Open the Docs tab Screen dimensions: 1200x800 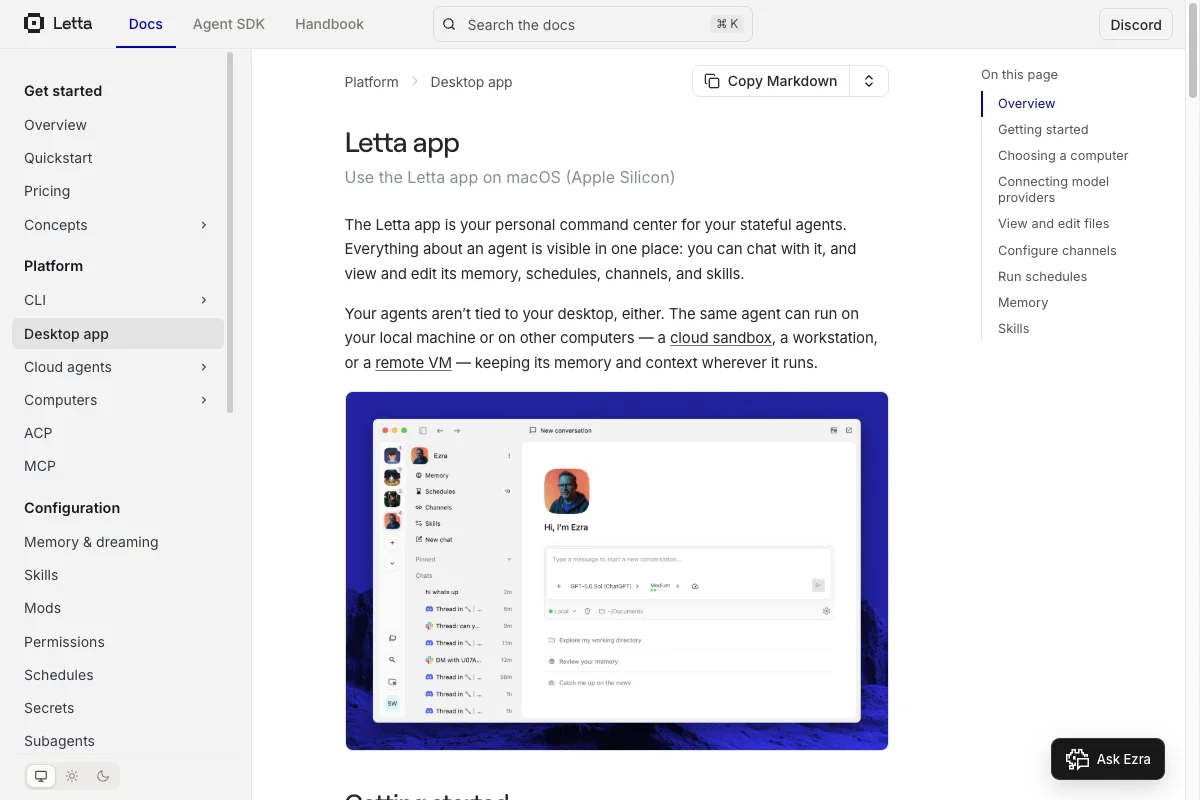pyautogui.click(x=146, y=24)
